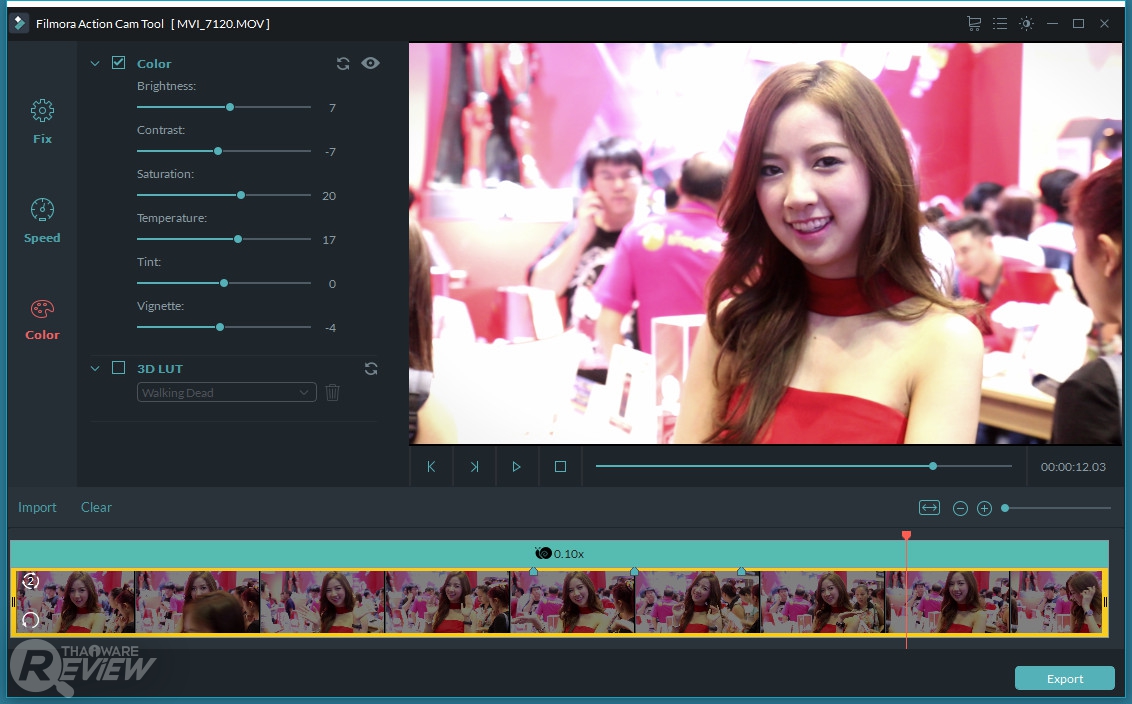Adjust the Brightness slider
This screenshot has height=704, width=1132.
pos(224,107)
